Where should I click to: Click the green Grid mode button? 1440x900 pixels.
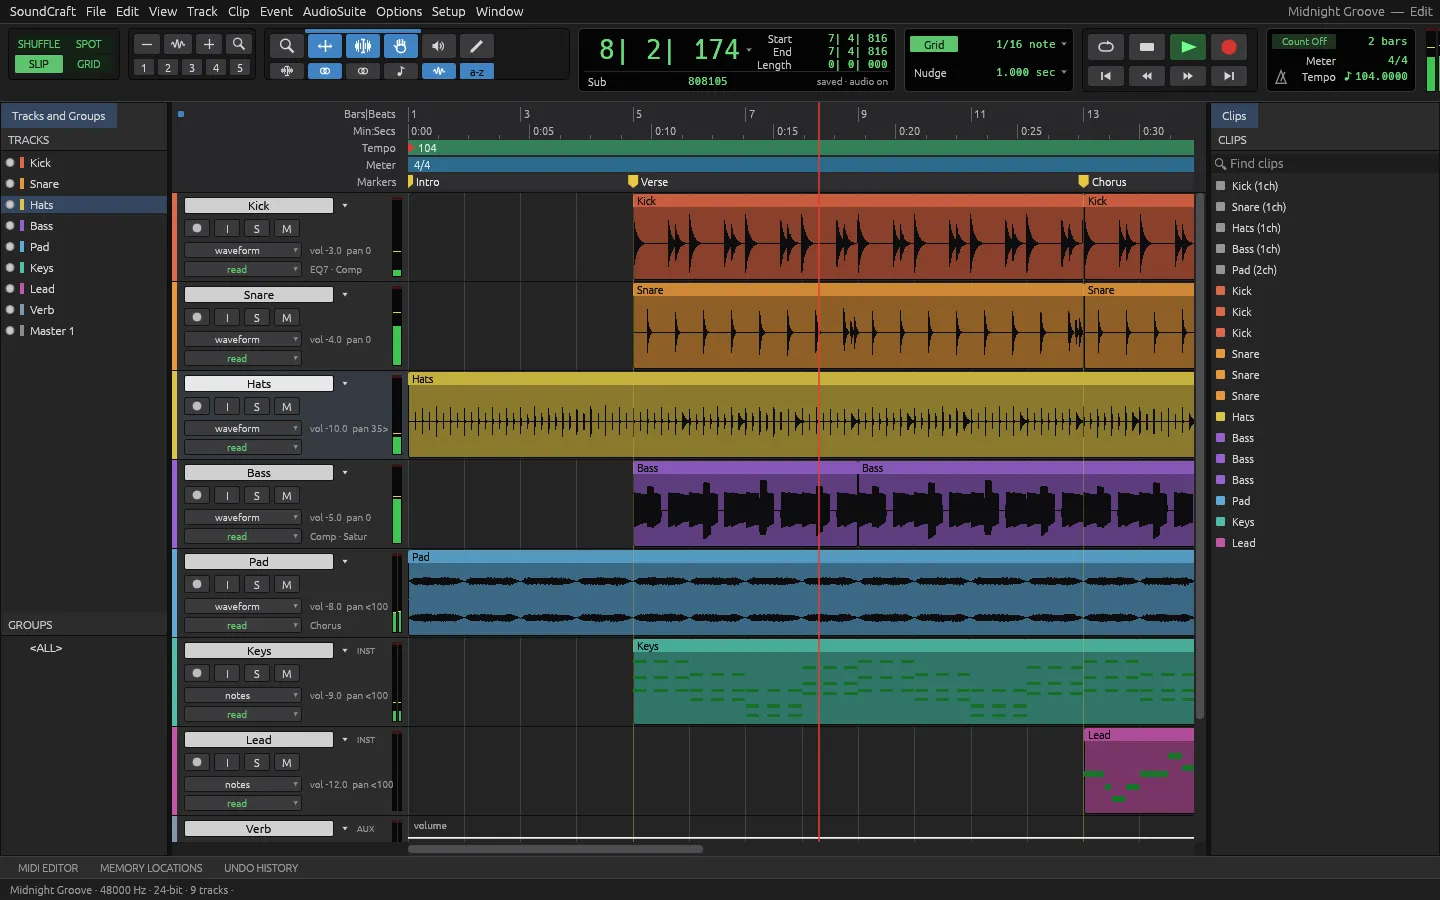tap(933, 45)
